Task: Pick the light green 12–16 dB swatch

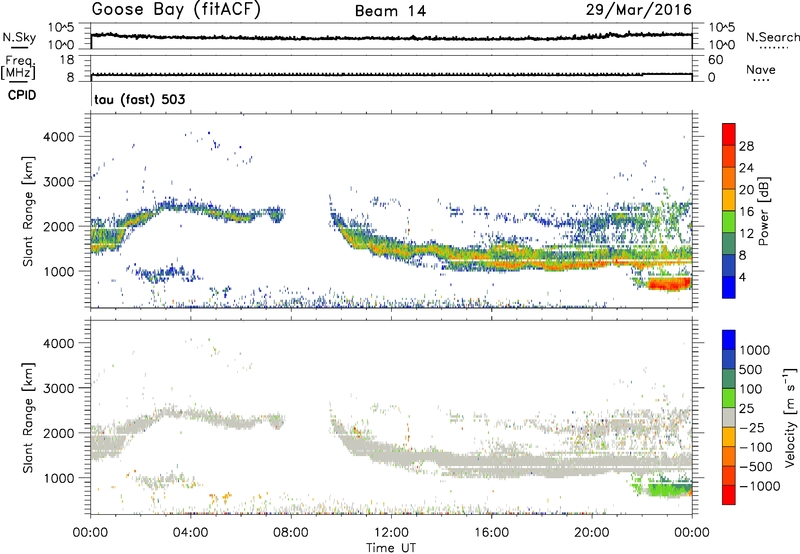Action: tap(729, 223)
